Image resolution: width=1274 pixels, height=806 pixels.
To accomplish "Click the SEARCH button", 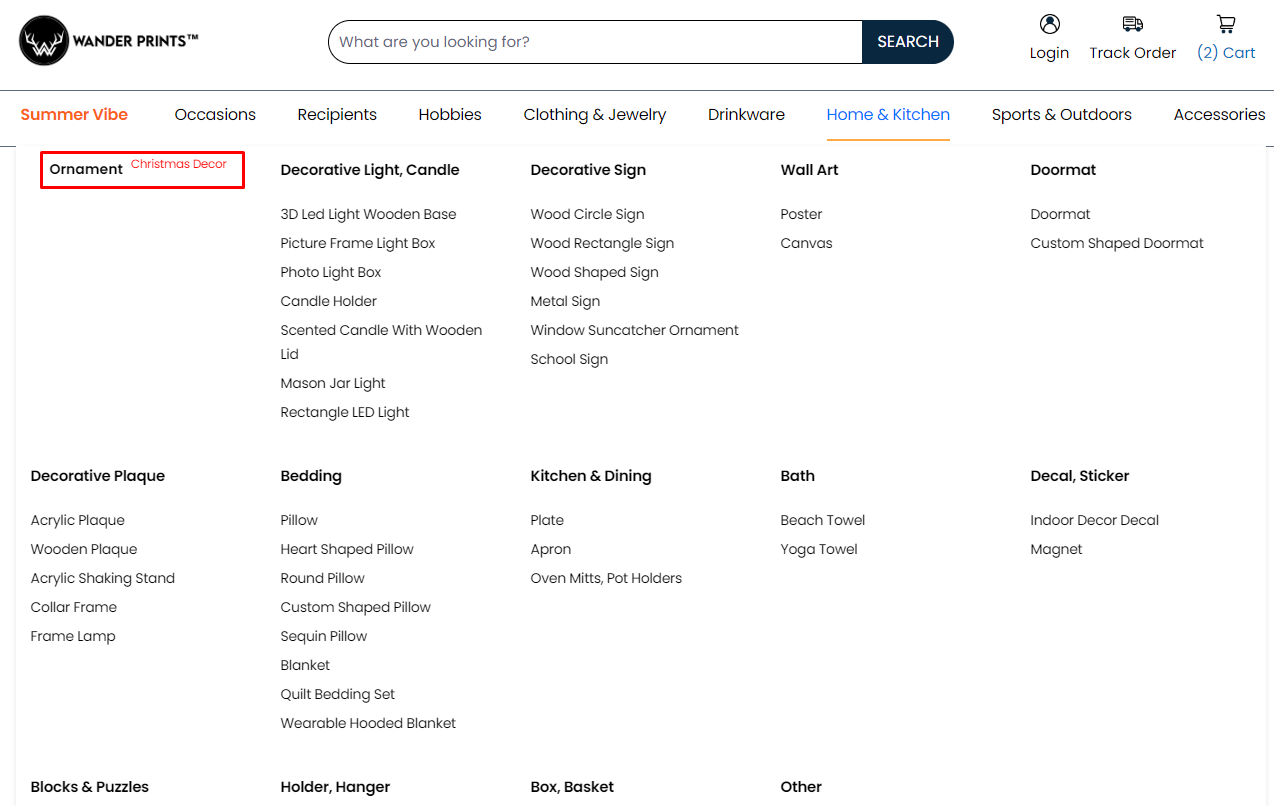I will pos(908,42).
